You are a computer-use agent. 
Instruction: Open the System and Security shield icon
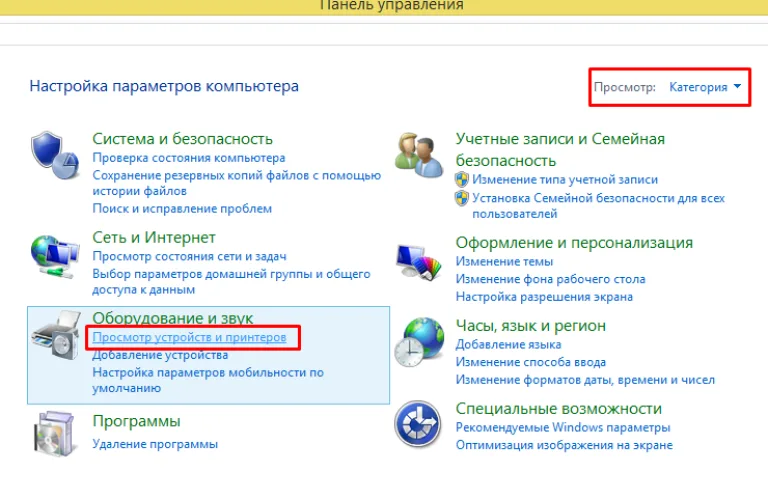point(55,155)
